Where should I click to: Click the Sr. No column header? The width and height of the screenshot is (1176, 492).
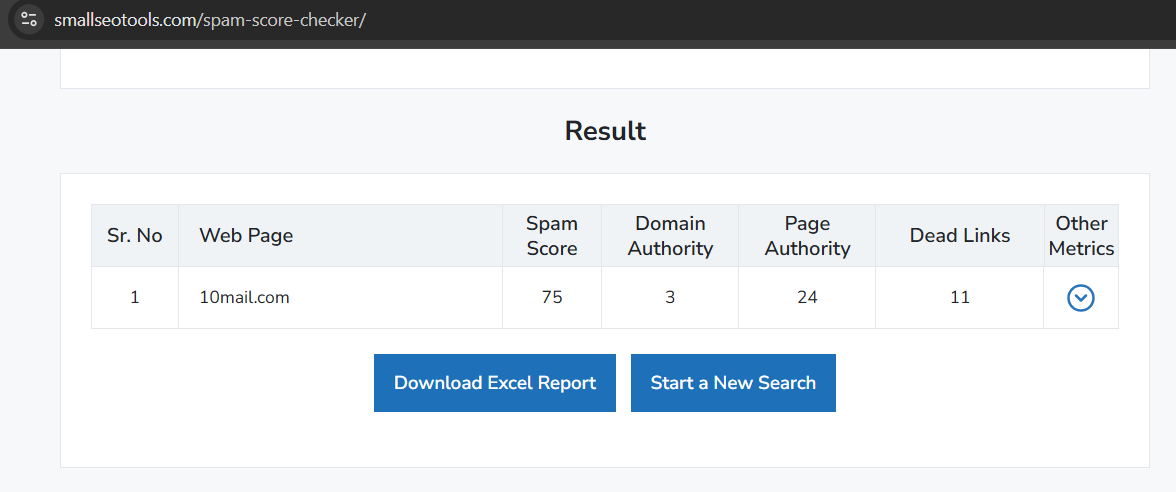pos(135,236)
